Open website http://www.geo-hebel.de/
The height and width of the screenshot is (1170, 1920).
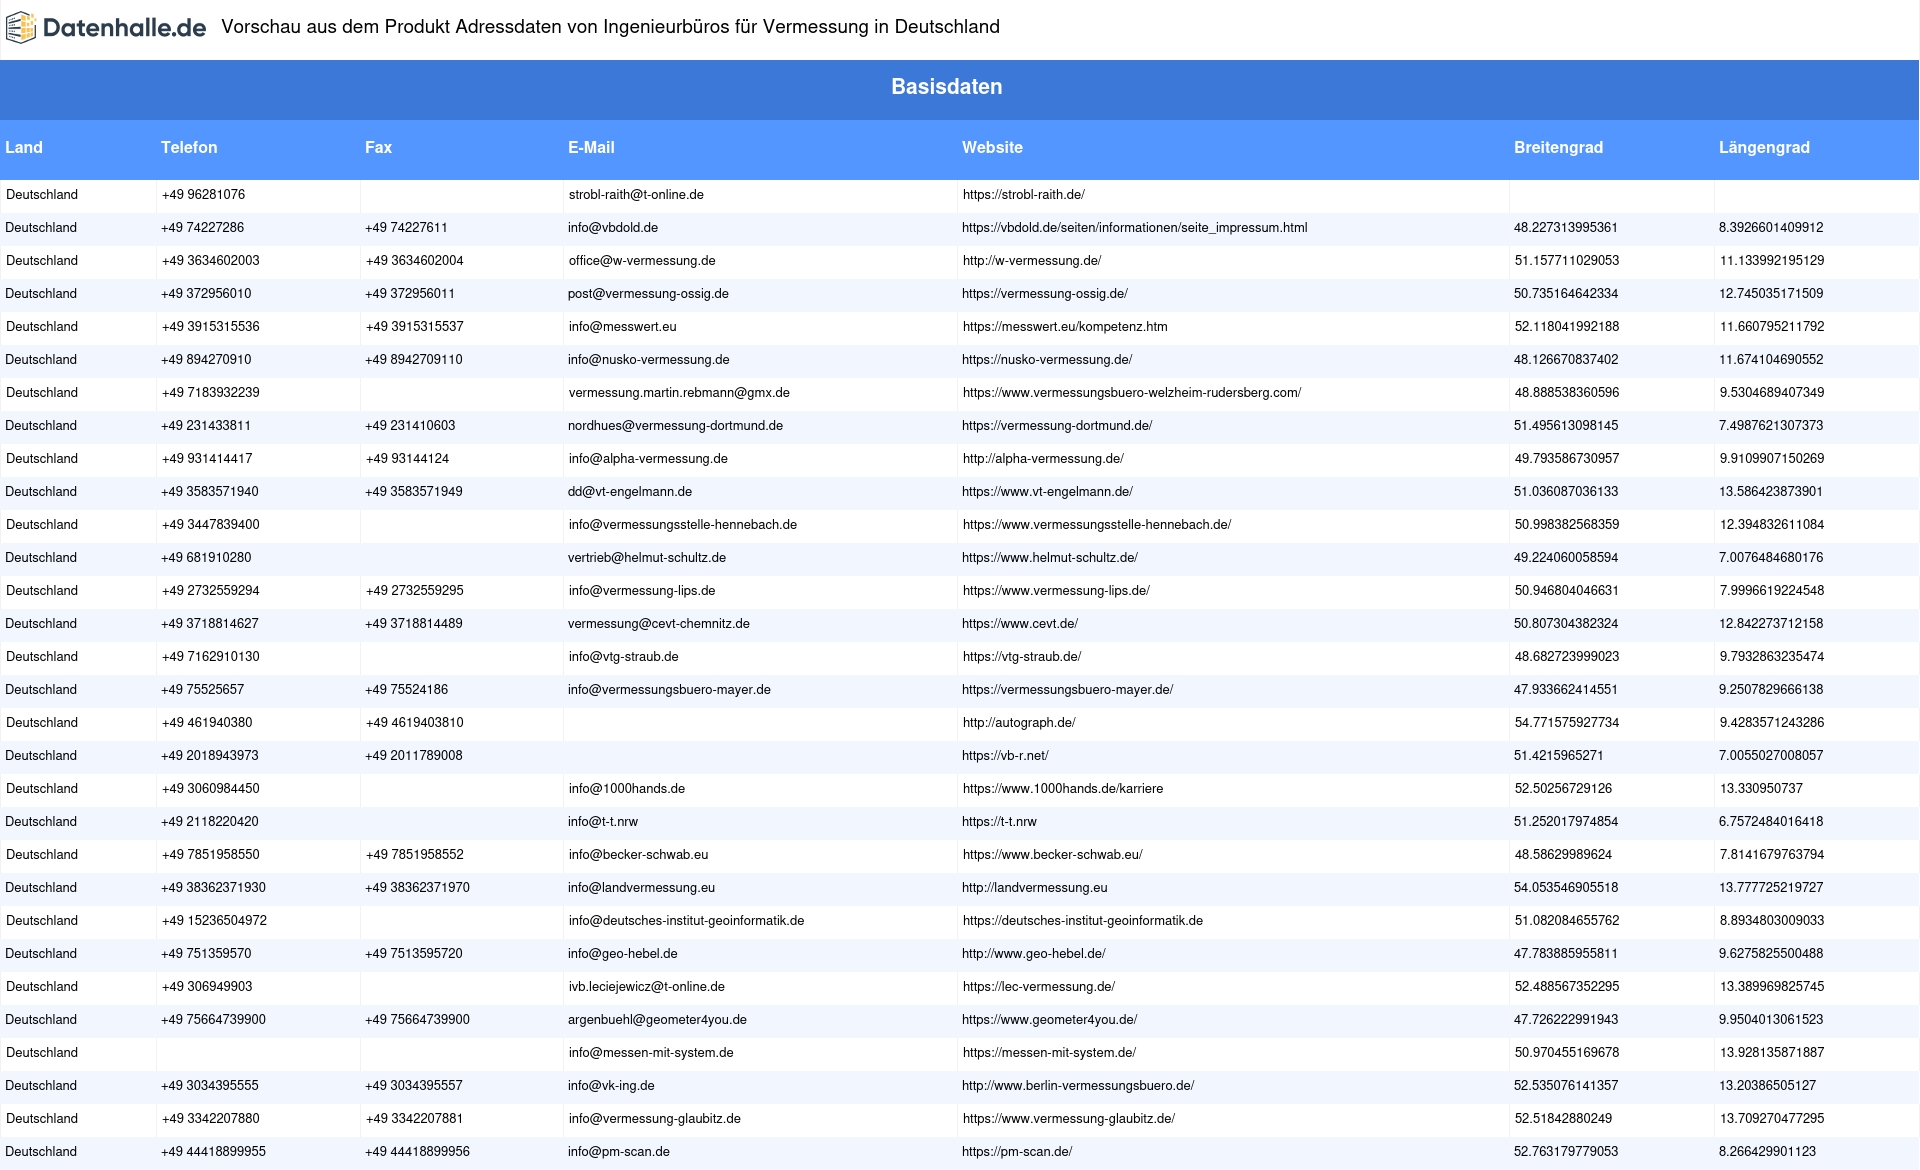click(1034, 954)
